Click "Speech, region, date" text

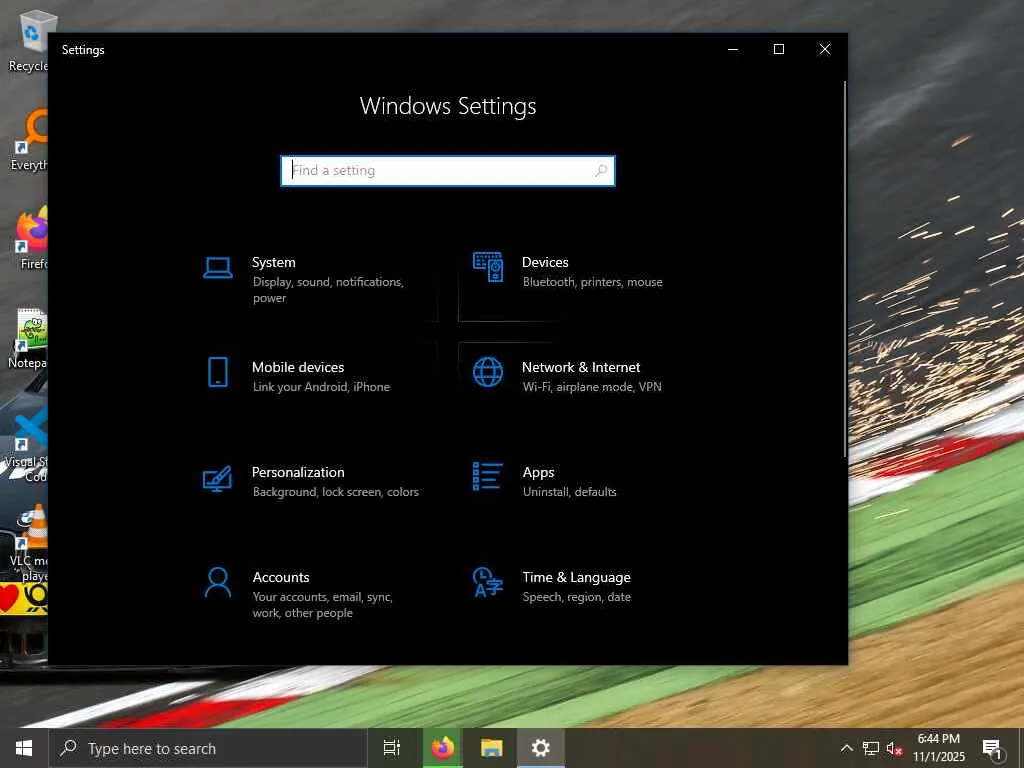577,597
